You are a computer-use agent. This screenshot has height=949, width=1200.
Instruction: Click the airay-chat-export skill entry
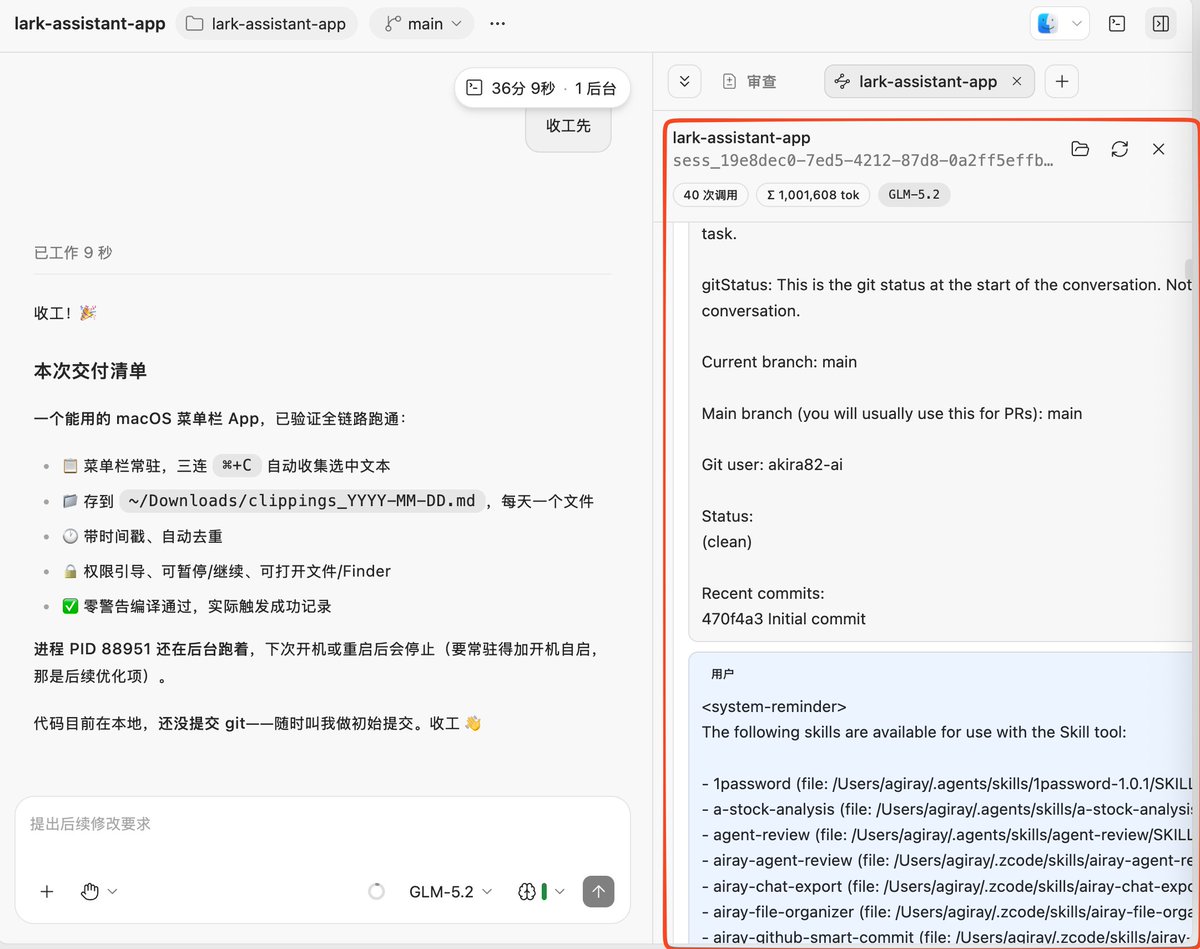pos(947,886)
